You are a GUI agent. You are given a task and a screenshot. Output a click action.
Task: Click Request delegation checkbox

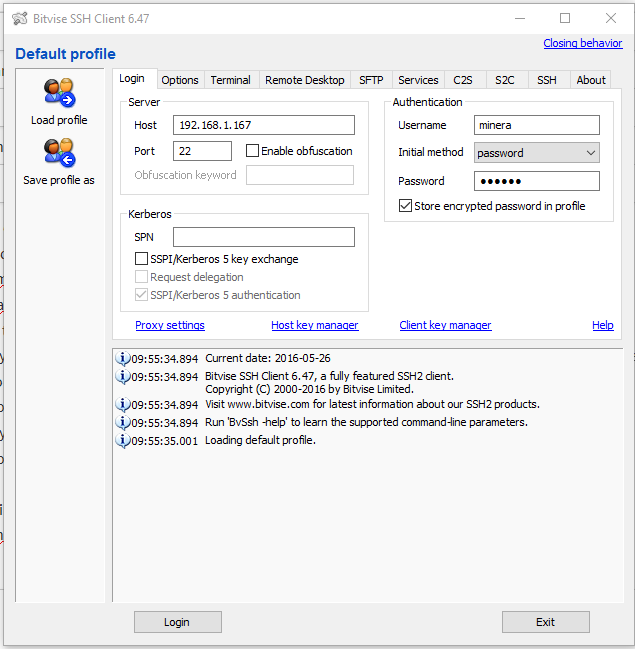(x=141, y=276)
